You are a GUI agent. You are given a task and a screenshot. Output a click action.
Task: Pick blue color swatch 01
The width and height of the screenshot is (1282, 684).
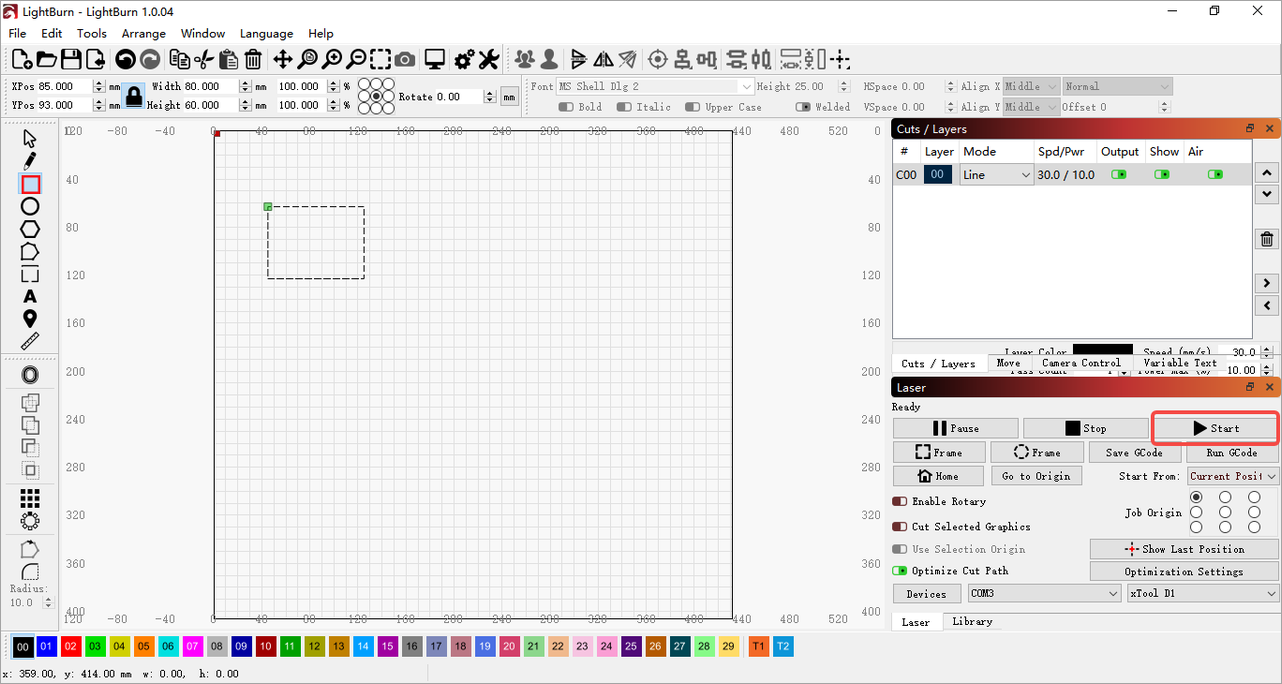pyautogui.click(x=46, y=647)
